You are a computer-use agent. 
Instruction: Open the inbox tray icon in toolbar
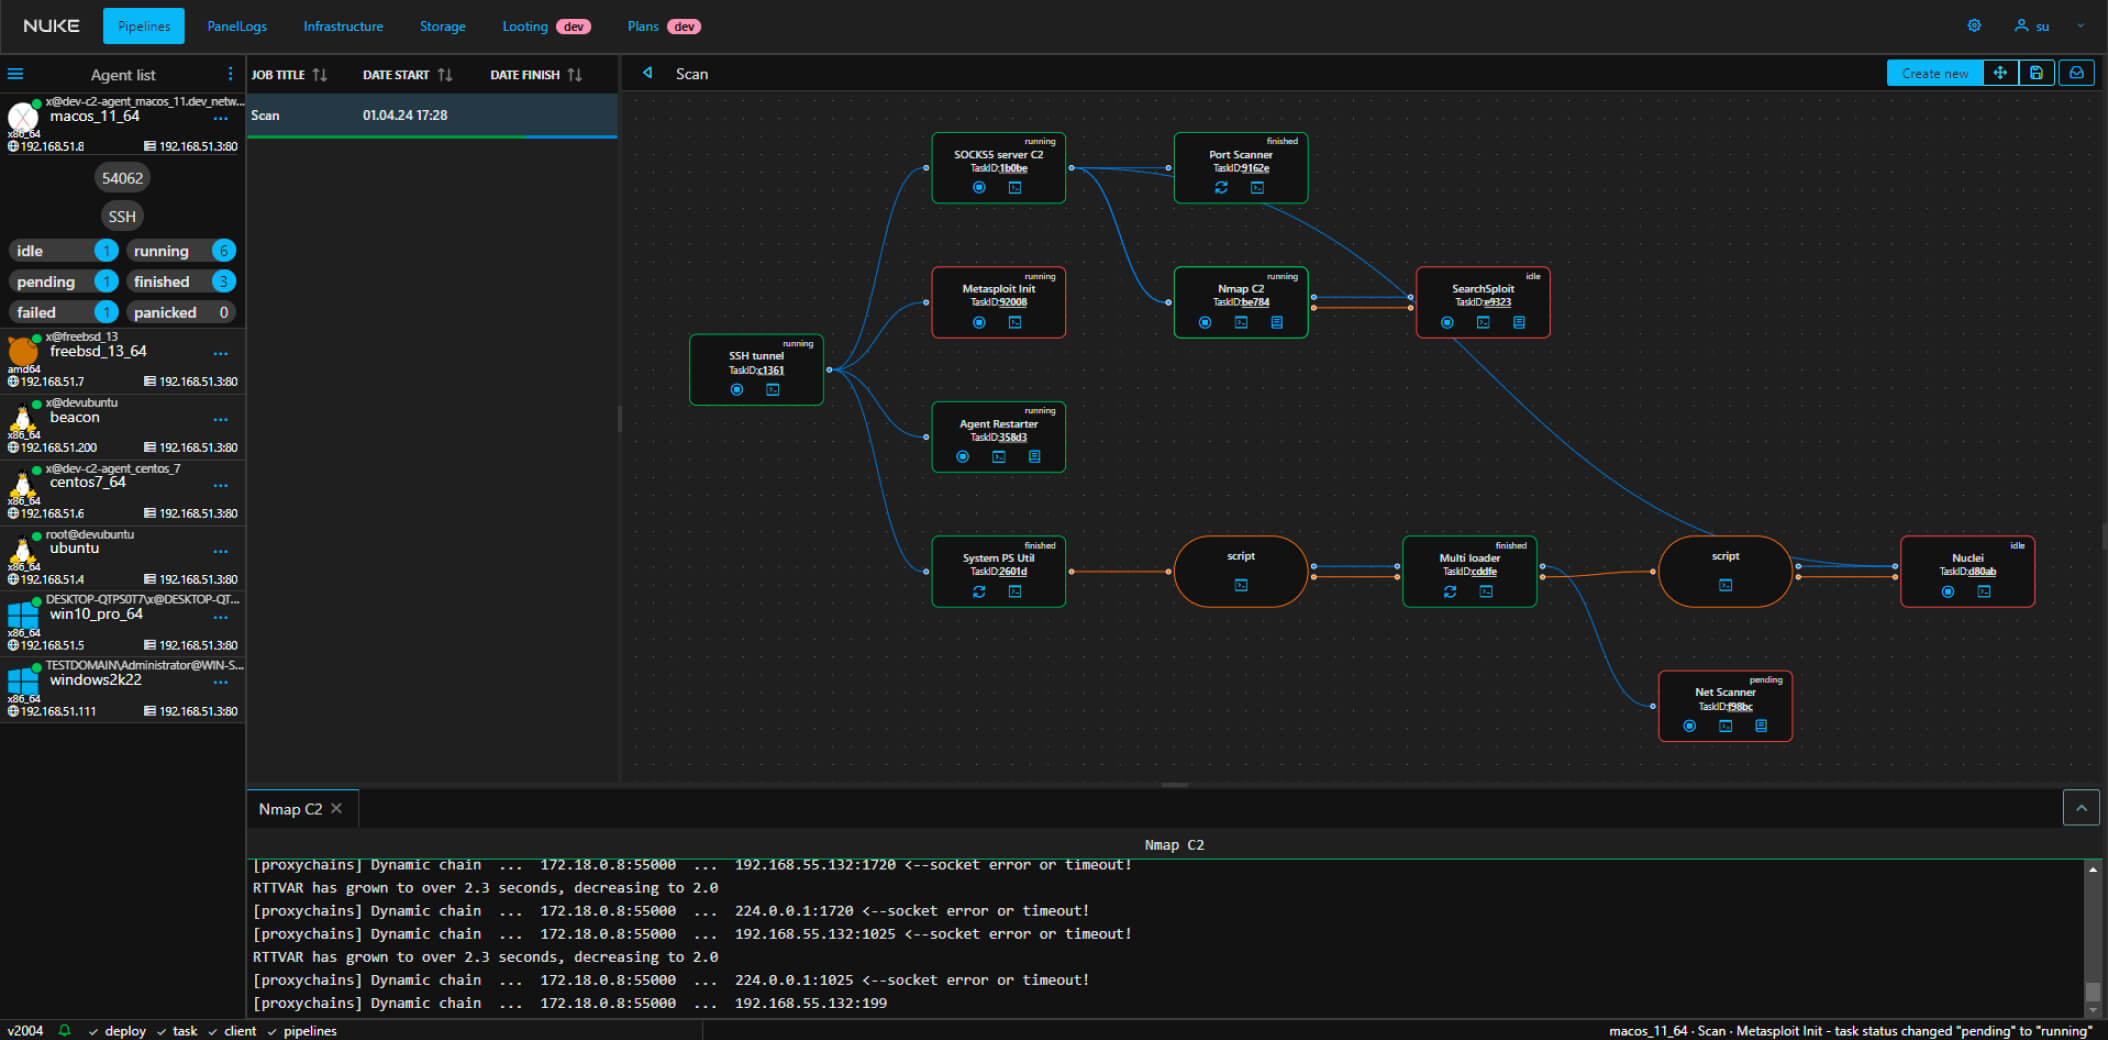(x=2077, y=73)
